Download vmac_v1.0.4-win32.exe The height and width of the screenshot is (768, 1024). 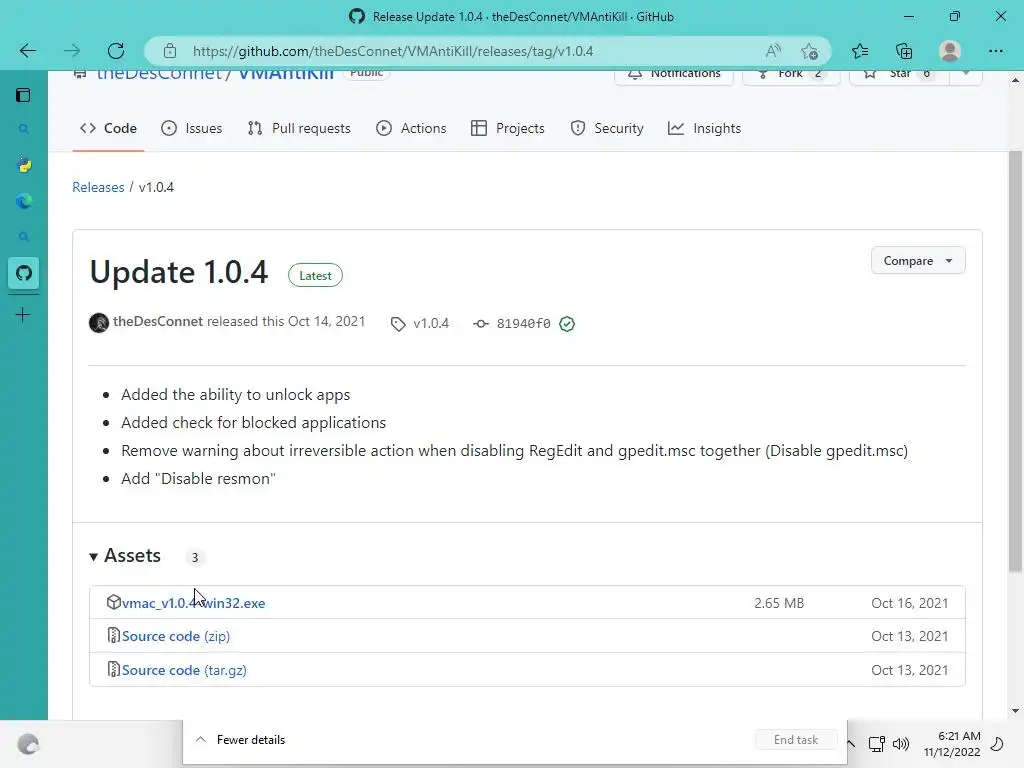point(193,603)
